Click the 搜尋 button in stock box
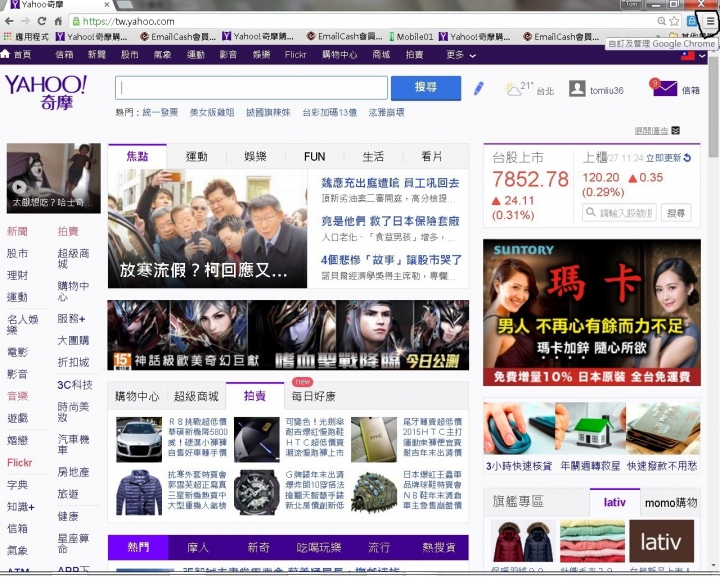 pos(676,213)
